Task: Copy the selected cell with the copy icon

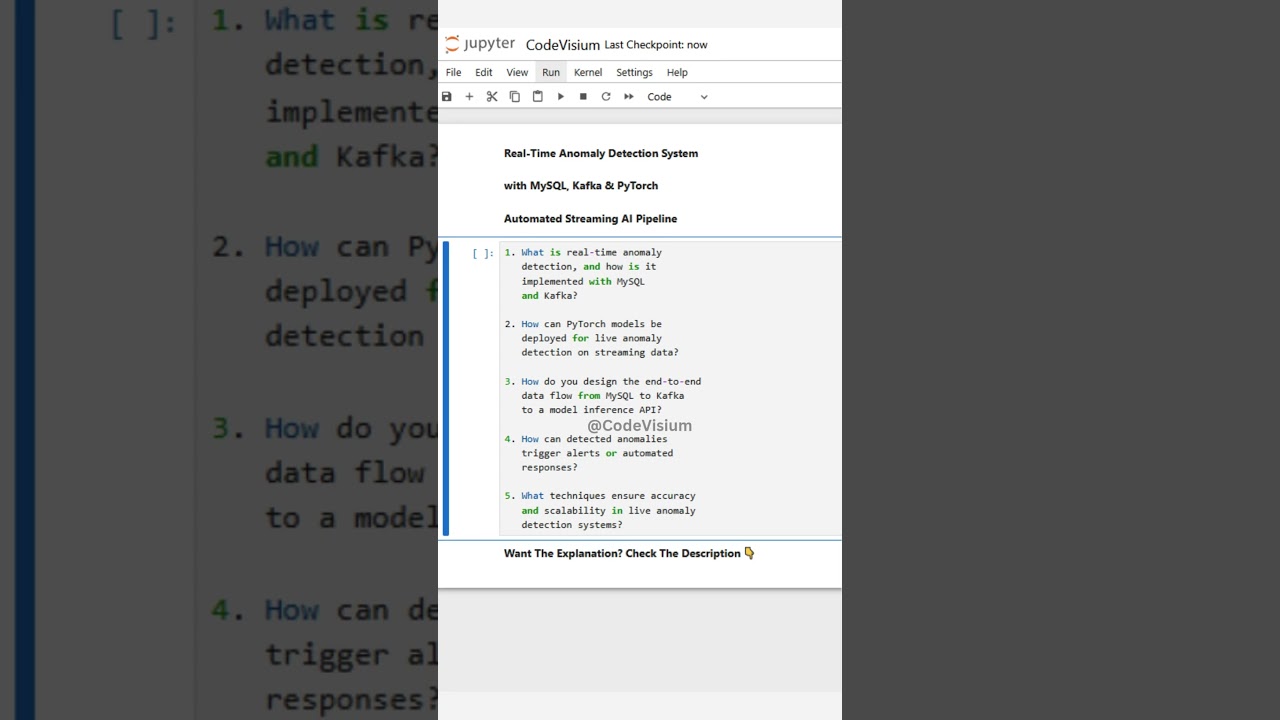Action: [x=515, y=97]
